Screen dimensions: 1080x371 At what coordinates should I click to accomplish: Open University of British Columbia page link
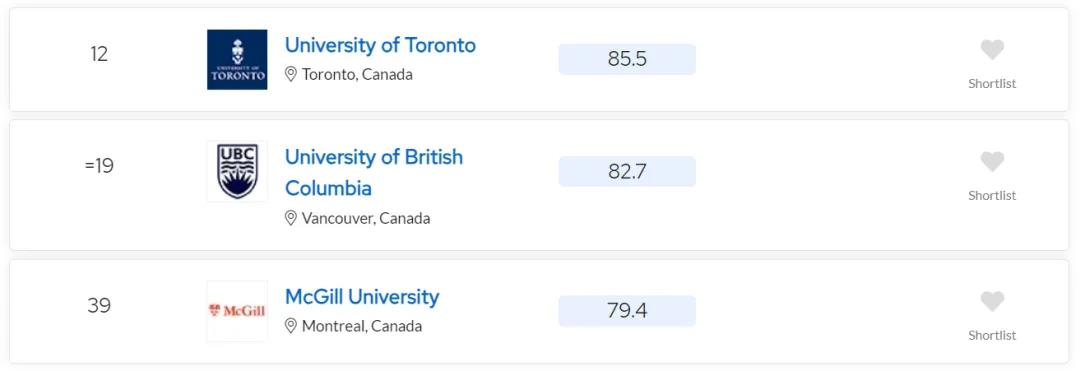point(374,172)
